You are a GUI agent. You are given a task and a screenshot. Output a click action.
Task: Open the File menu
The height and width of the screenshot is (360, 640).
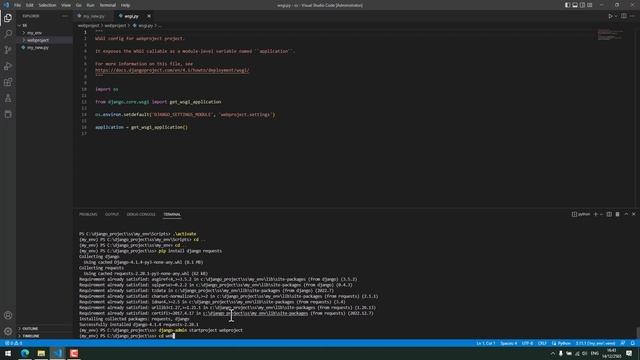point(18,5)
